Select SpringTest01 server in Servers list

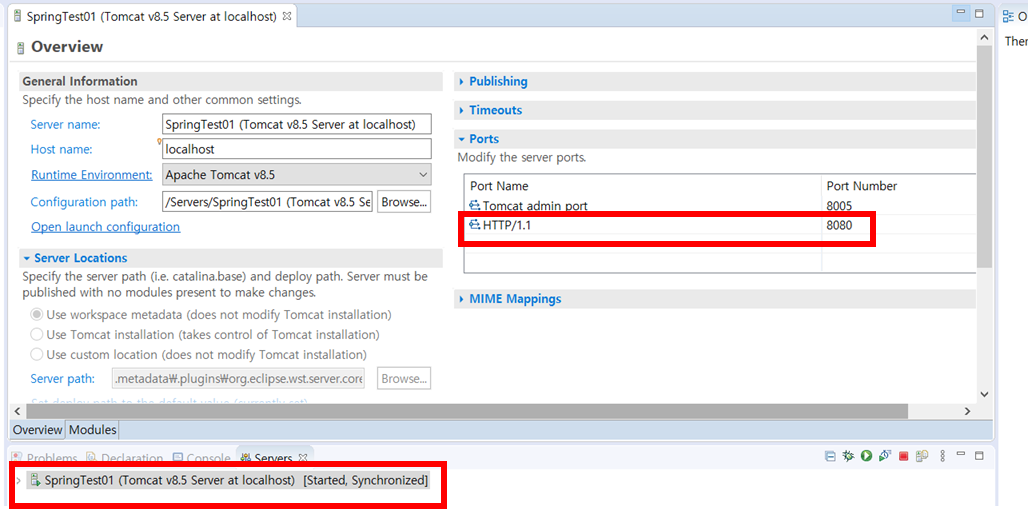point(228,480)
